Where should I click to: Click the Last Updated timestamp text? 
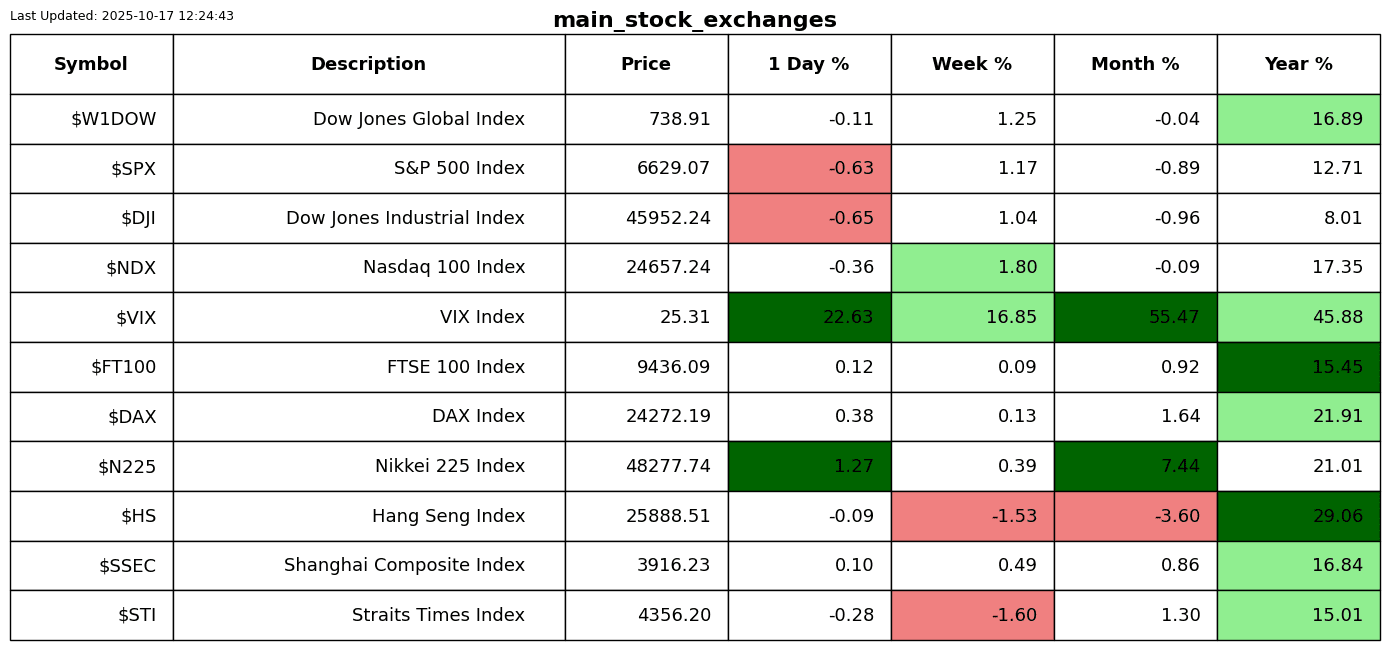coord(122,16)
